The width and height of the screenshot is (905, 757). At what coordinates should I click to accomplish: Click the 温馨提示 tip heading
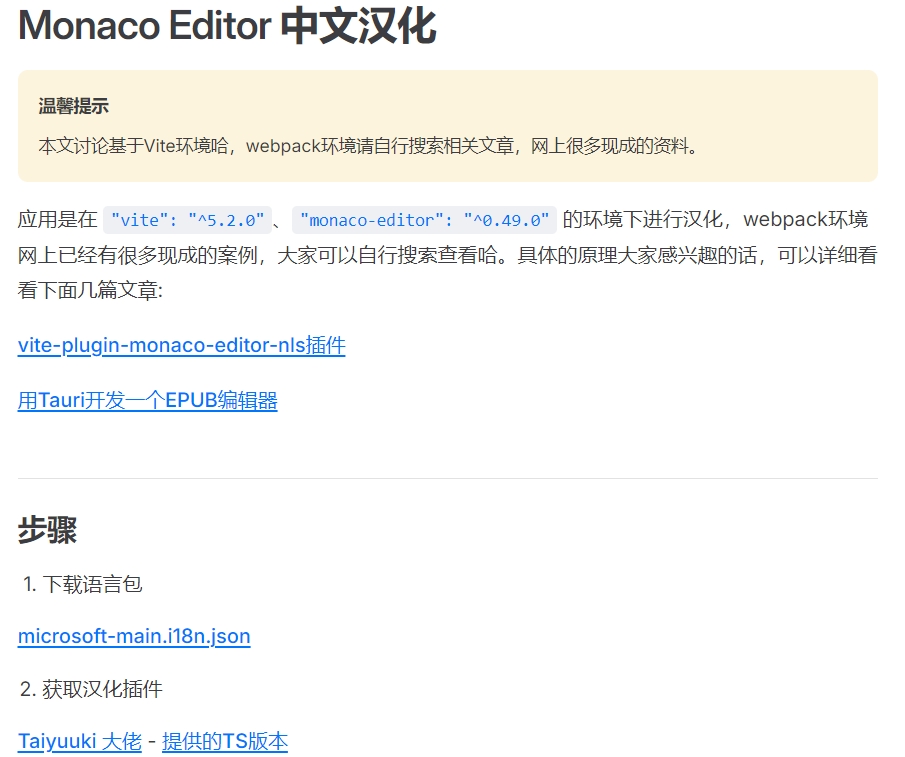(73, 106)
